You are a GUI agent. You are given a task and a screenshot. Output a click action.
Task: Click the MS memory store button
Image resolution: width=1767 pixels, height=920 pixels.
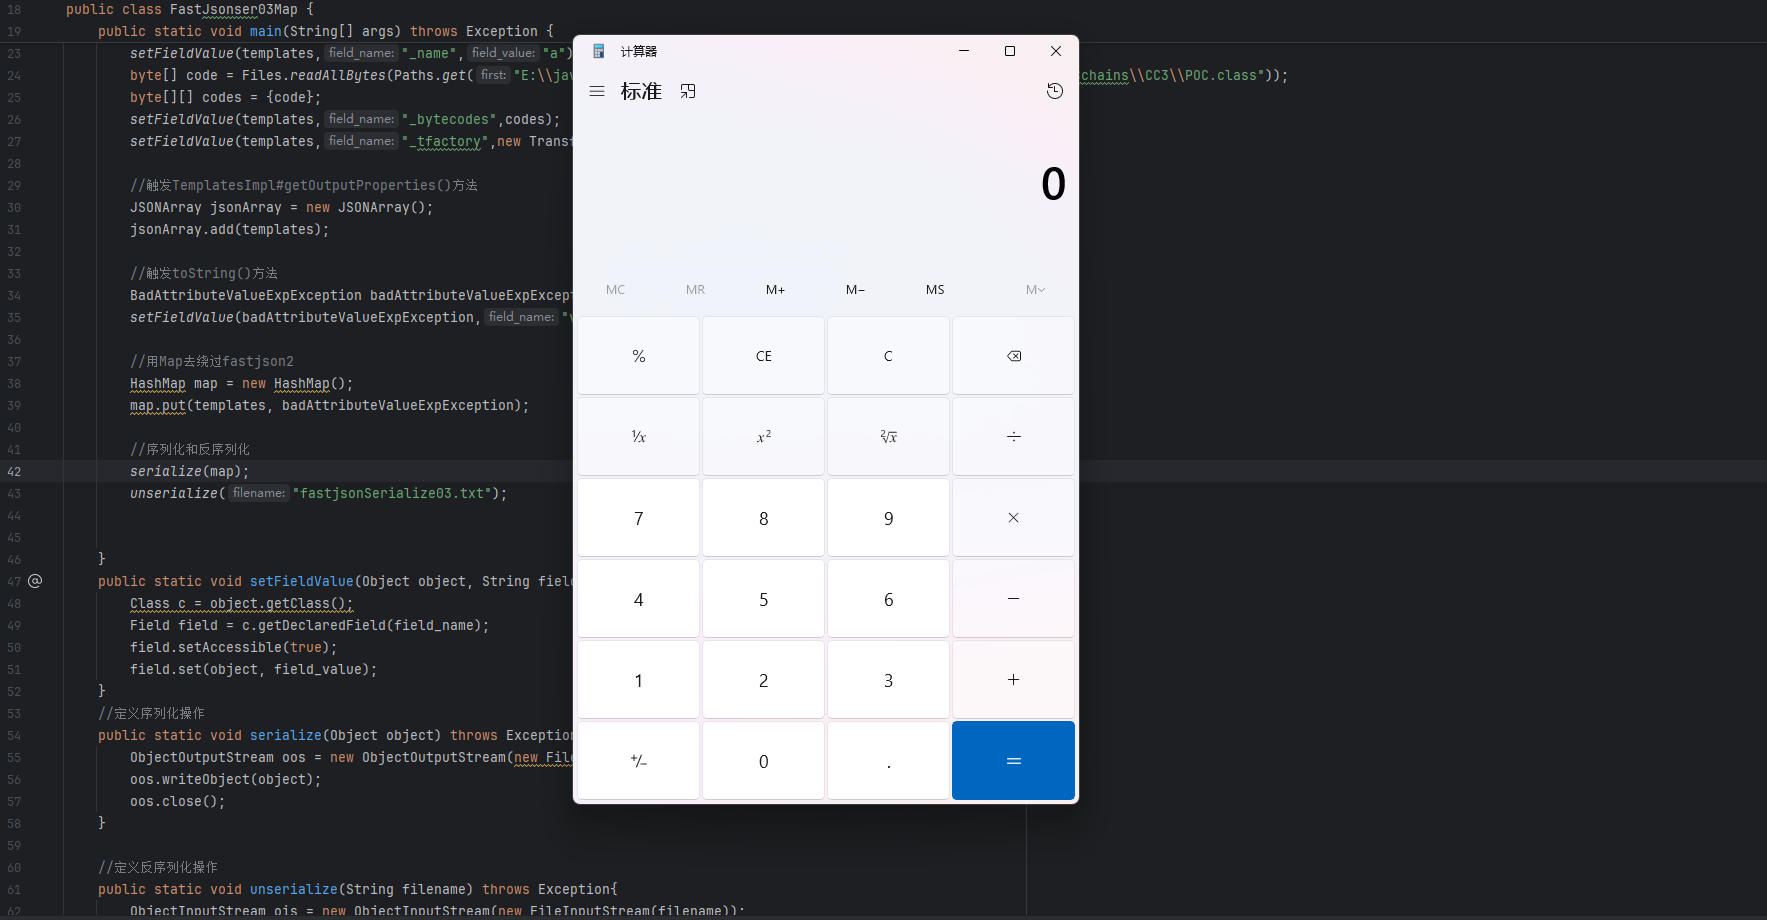pyautogui.click(x=935, y=290)
